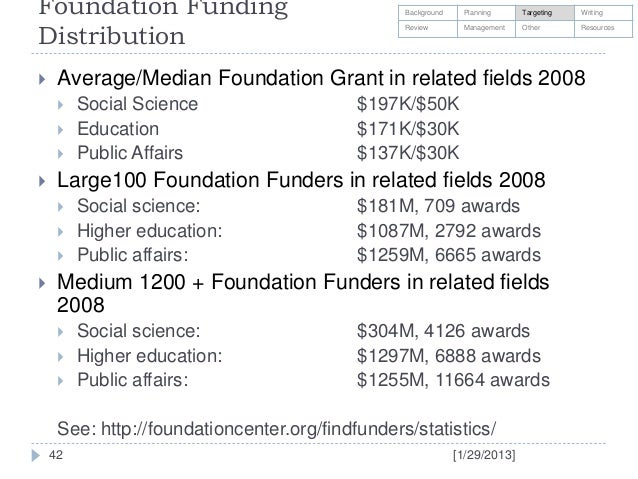This screenshot has height=479, width=638.
Task: Open the Resources section cell
Action: pyautogui.click(x=603, y=29)
